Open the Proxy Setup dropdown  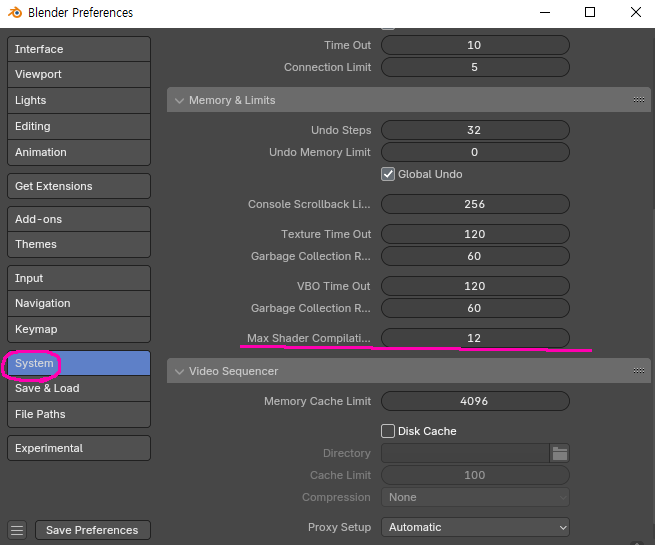click(x=475, y=527)
